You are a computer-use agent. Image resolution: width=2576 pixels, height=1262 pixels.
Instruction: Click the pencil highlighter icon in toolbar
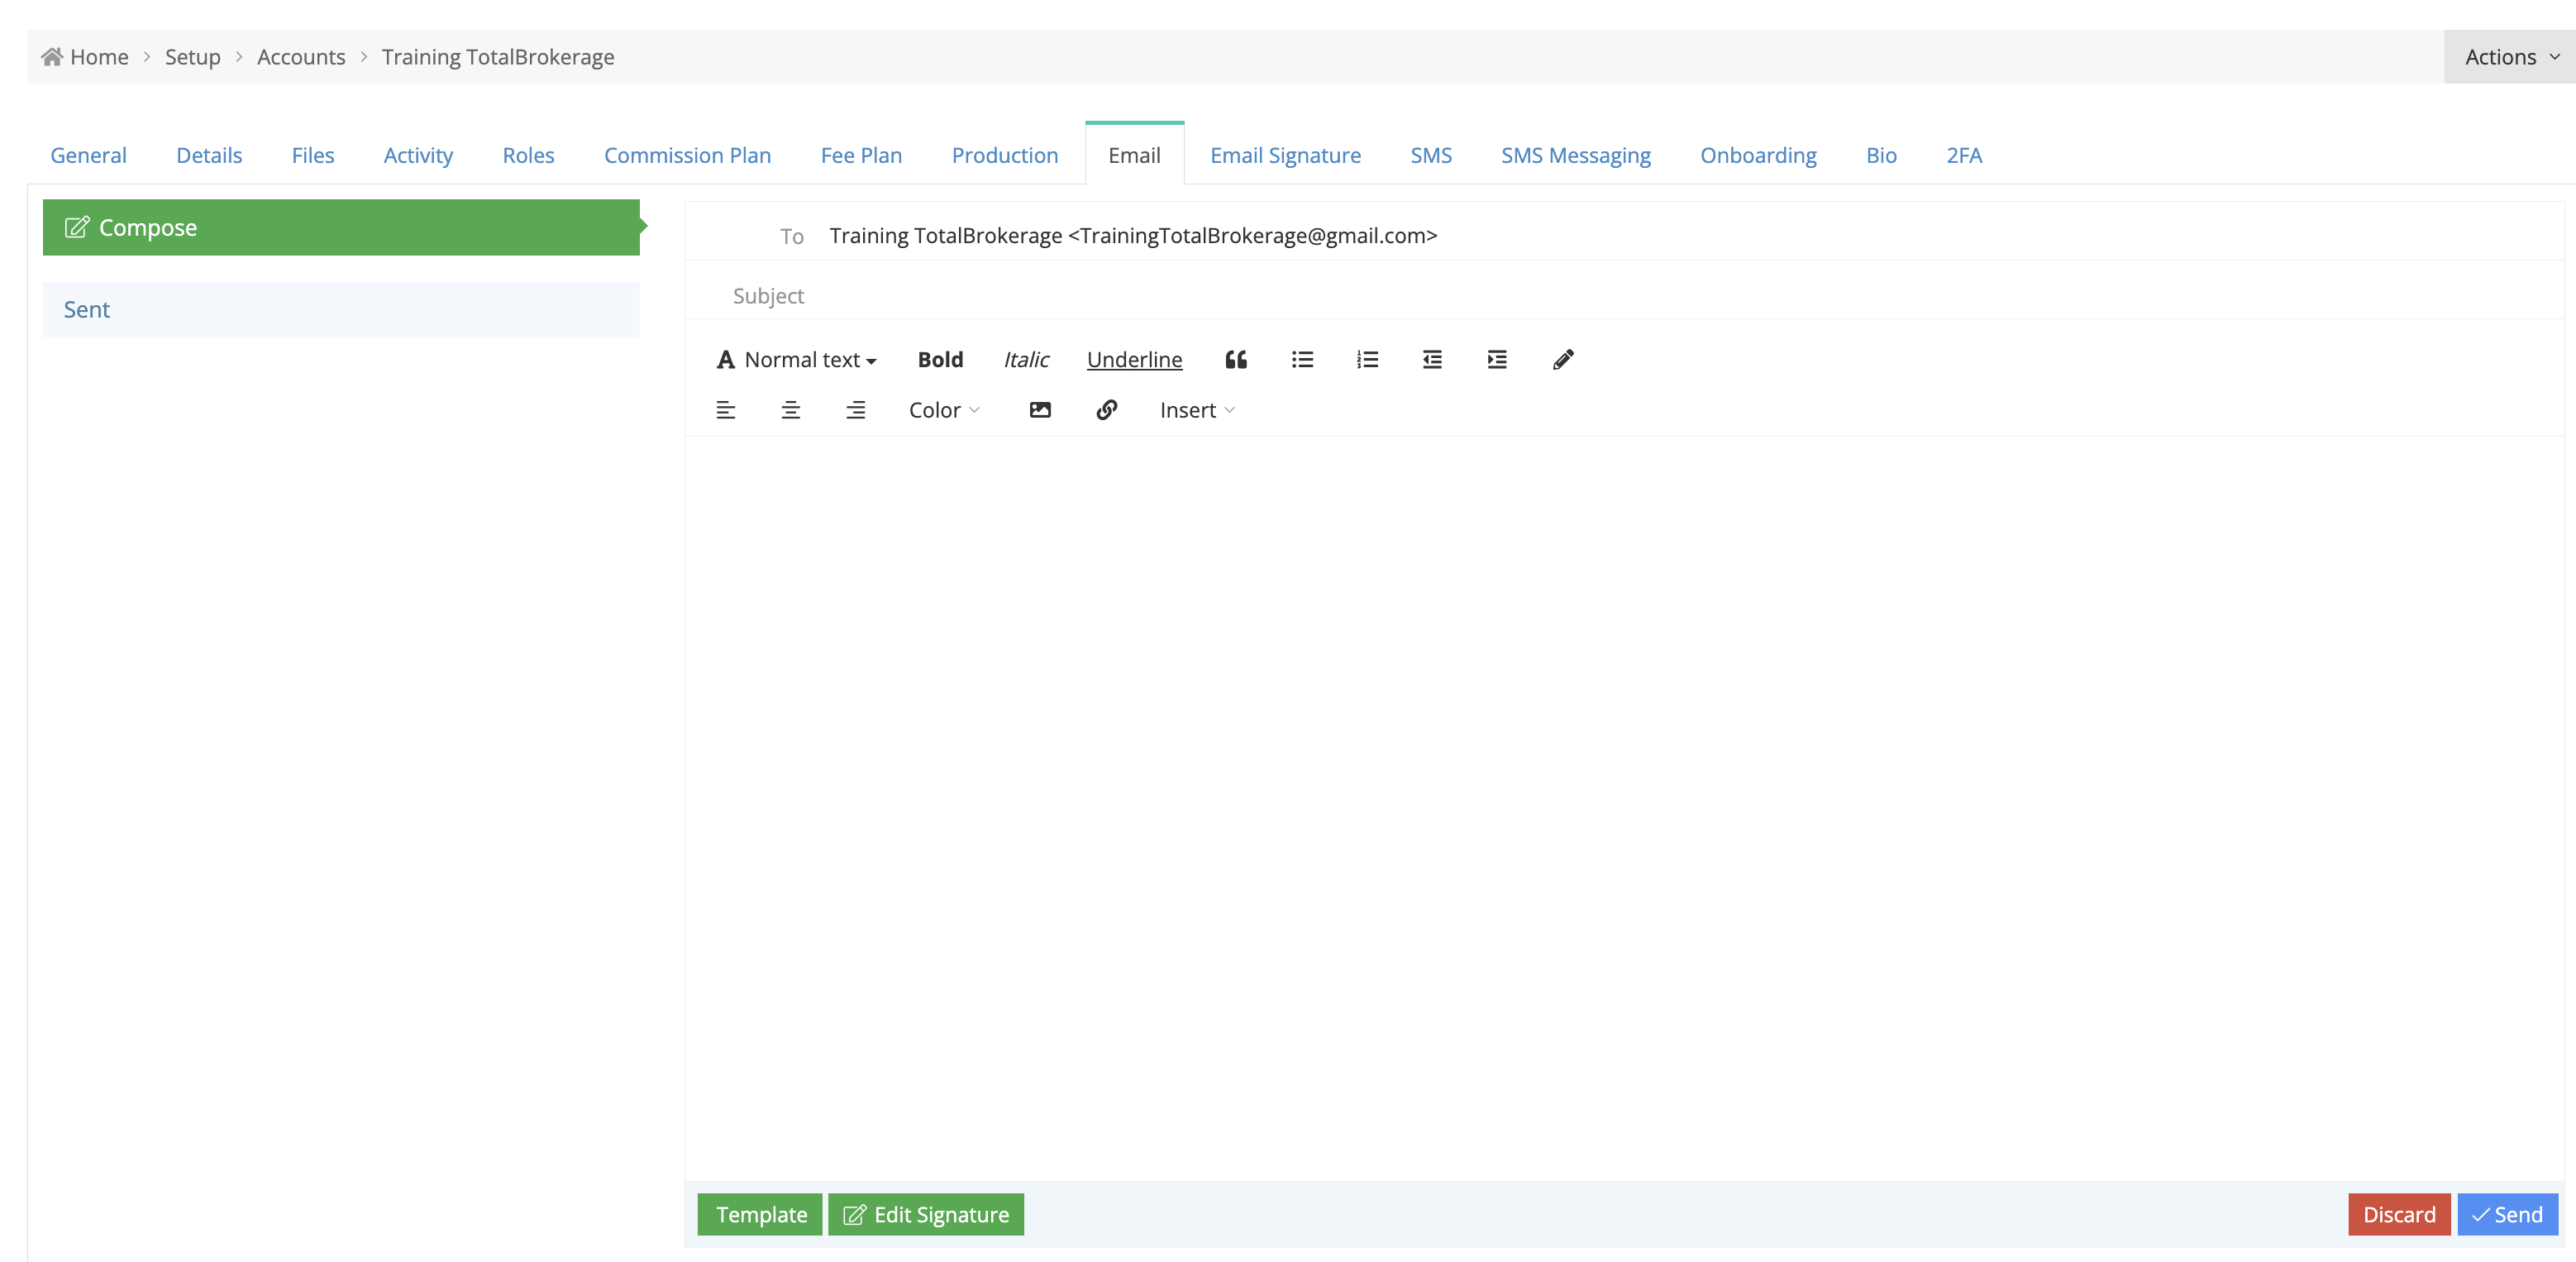(1563, 359)
